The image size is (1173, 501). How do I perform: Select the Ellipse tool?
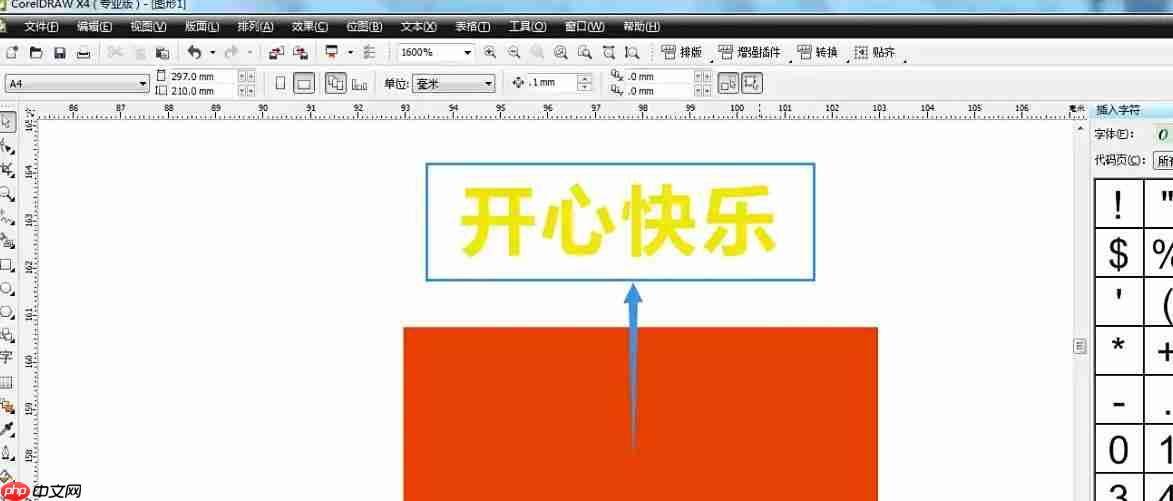(x=7, y=289)
